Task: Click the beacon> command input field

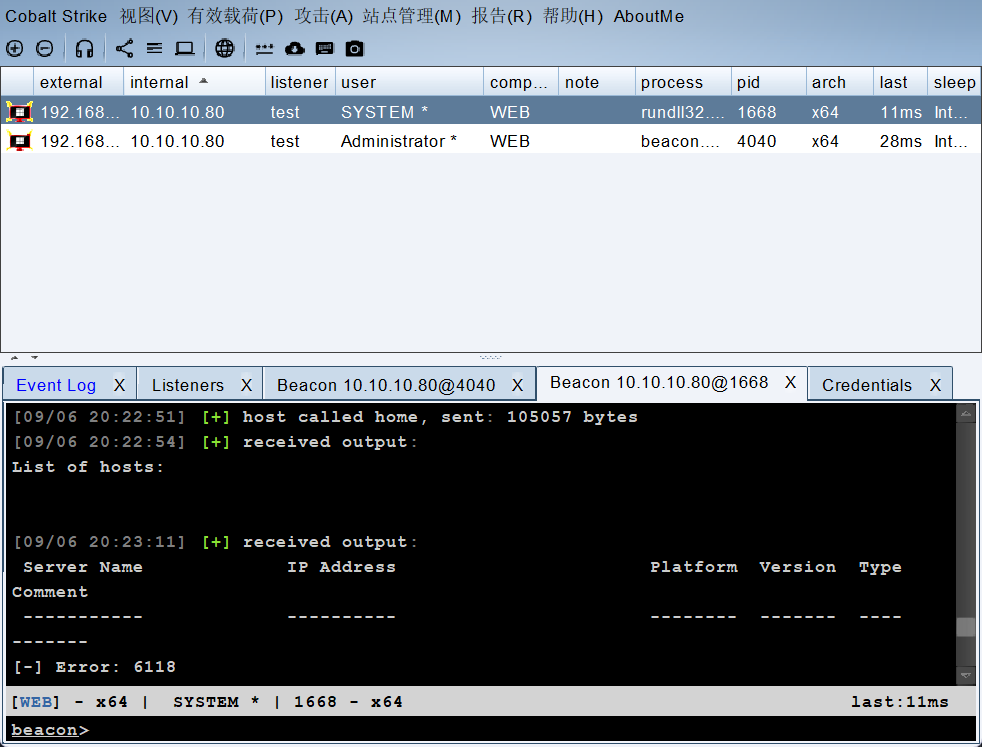Action: (490, 730)
